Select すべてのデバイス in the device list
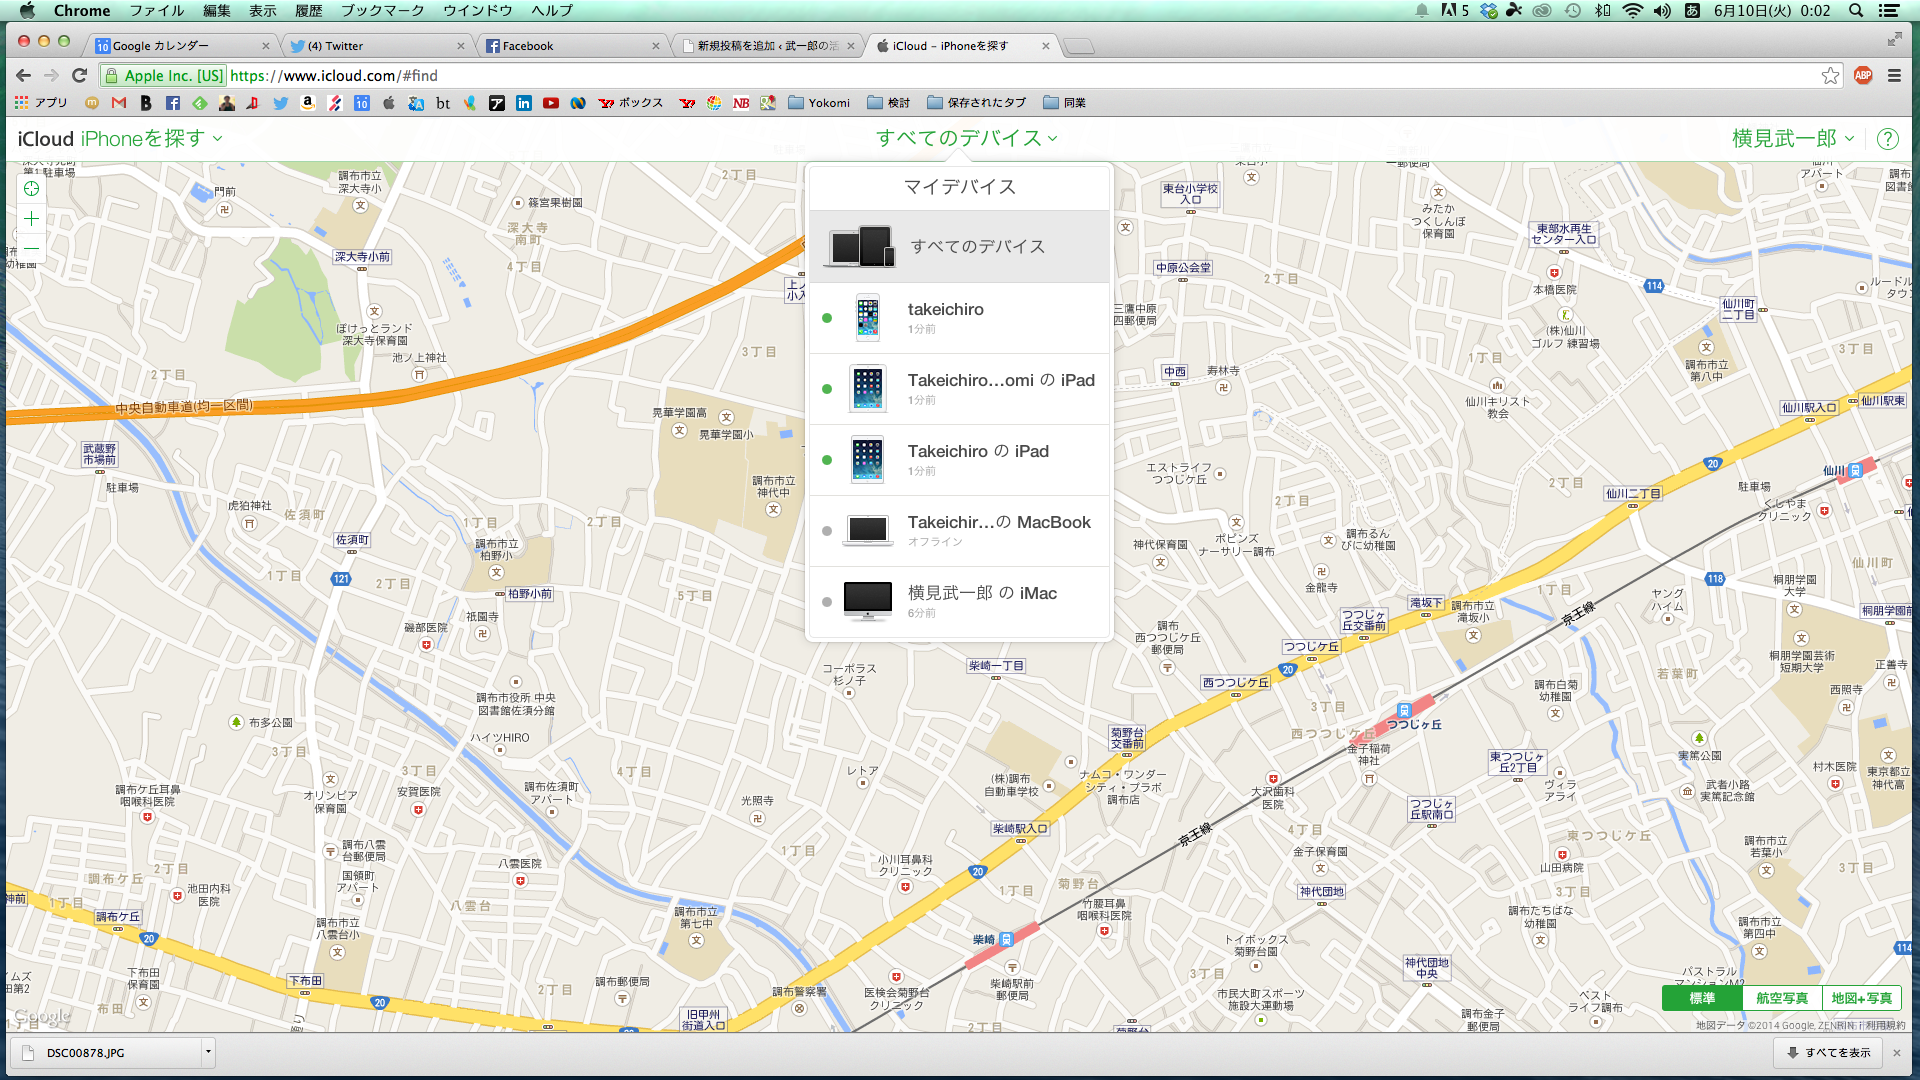 pos(959,247)
